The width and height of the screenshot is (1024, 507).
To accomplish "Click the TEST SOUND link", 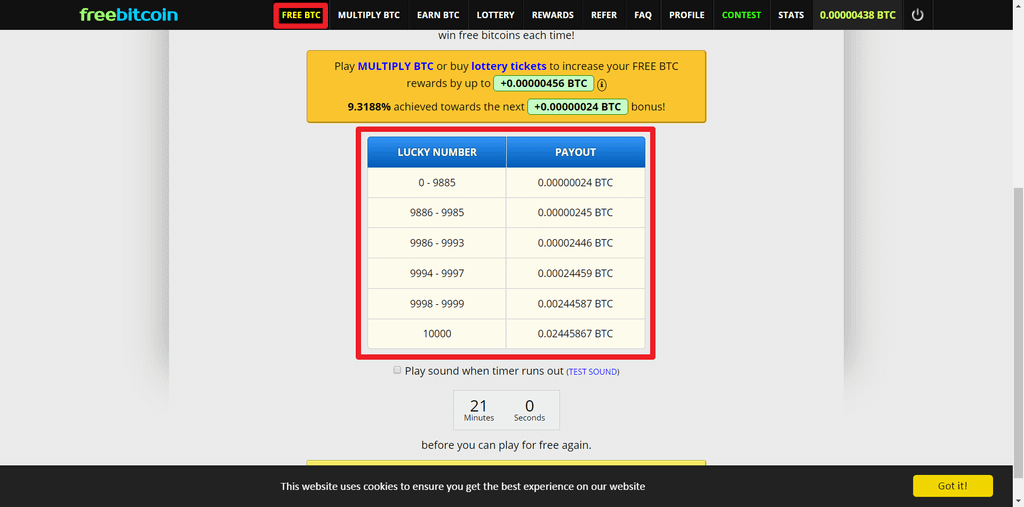I will pyautogui.click(x=593, y=372).
